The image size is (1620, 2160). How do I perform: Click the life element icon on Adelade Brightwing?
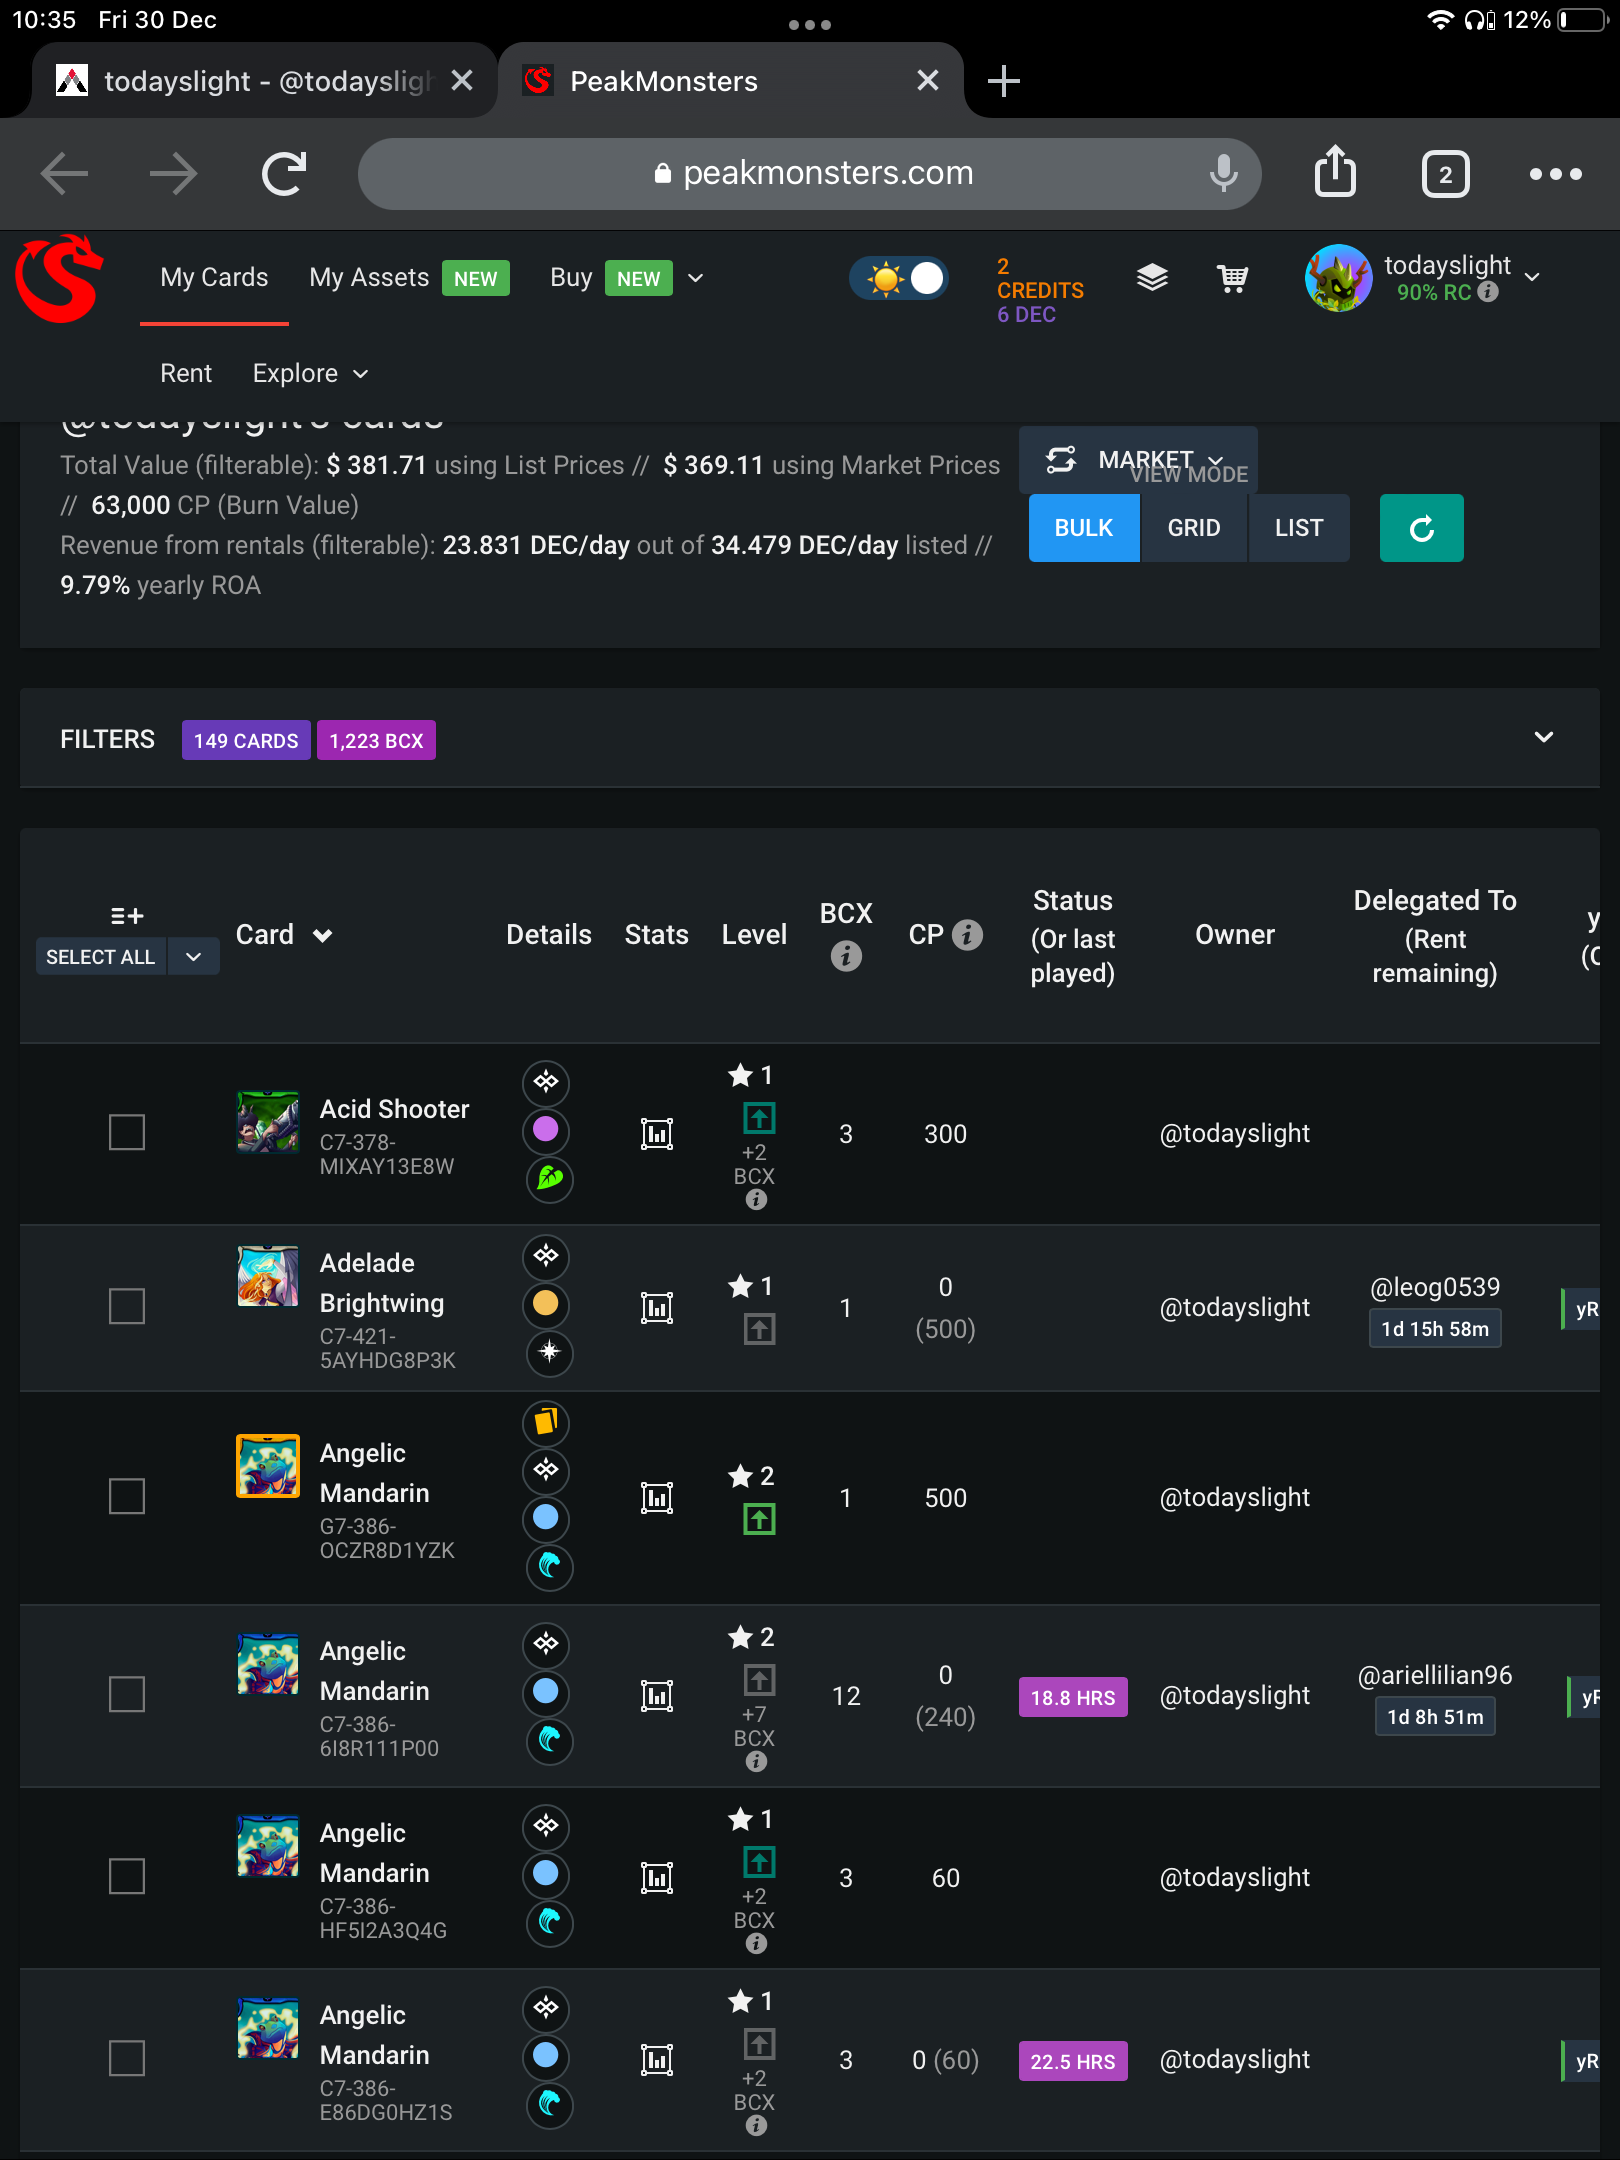pyautogui.click(x=549, y=1352)
